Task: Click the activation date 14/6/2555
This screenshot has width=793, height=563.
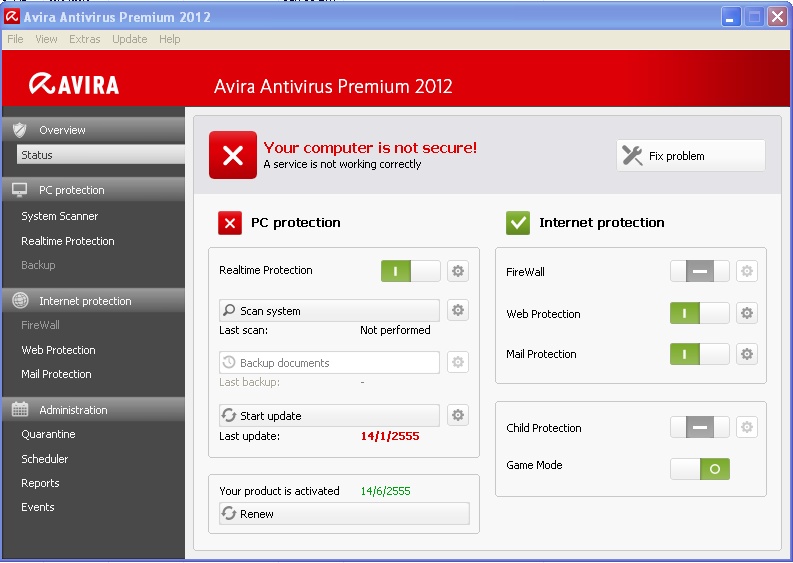Action: 385,491
